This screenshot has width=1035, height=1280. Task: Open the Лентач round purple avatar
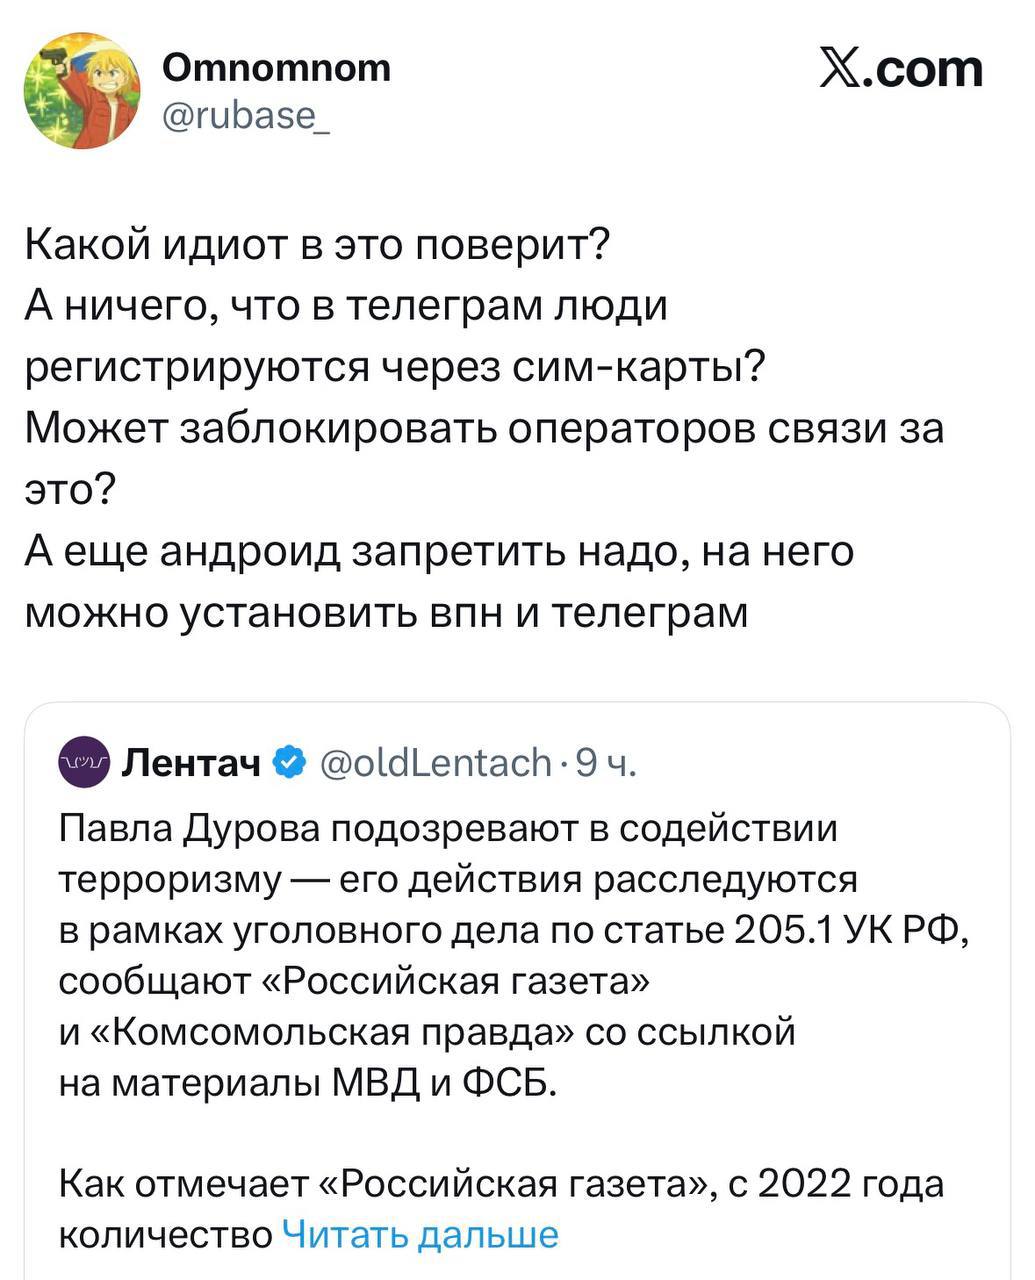click(x=85, y=763)
